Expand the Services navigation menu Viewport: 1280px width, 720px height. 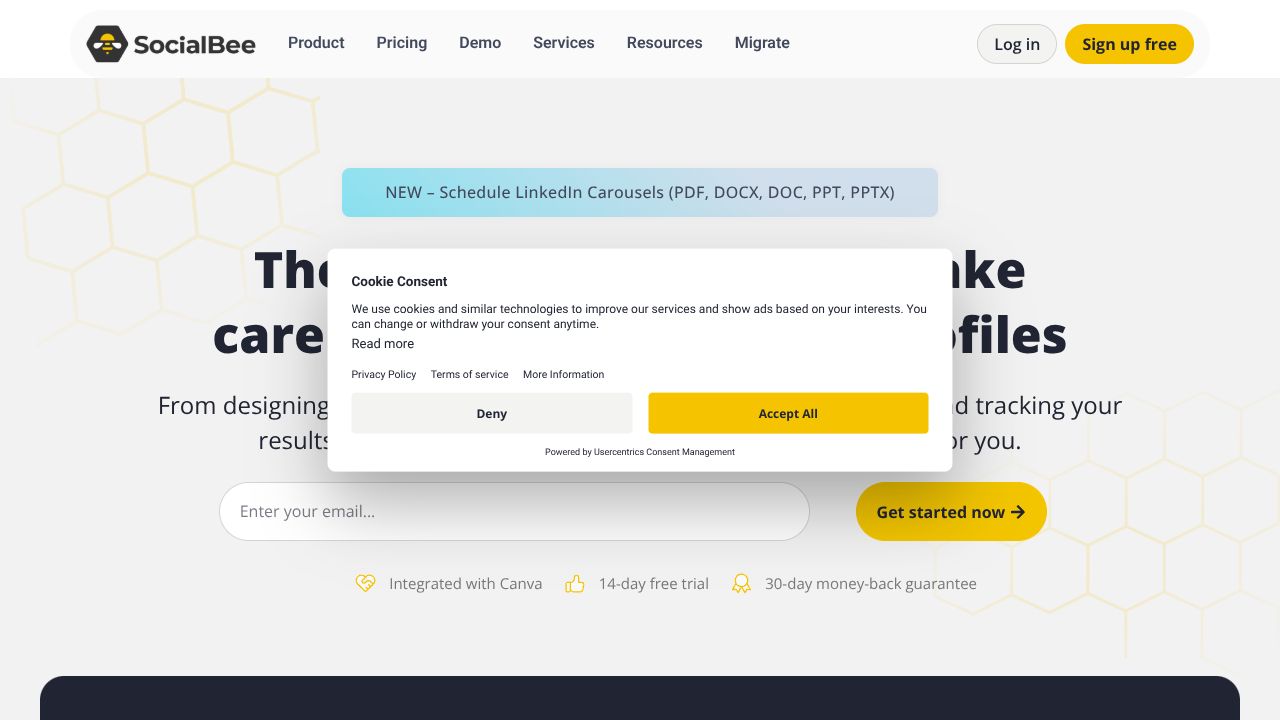563,43
